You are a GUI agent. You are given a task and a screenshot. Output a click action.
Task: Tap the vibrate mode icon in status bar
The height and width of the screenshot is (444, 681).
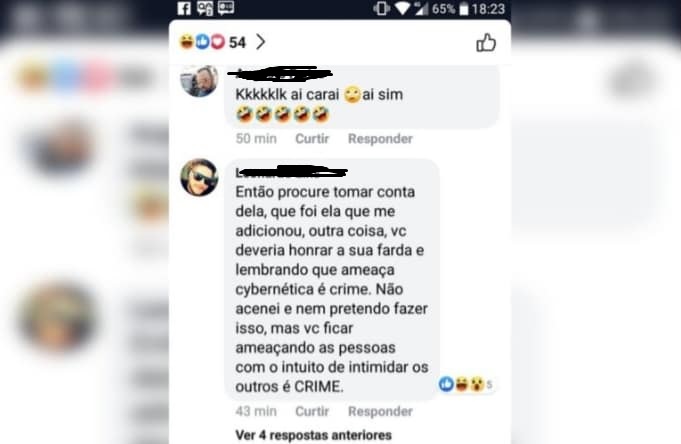(x=381, y=8)
